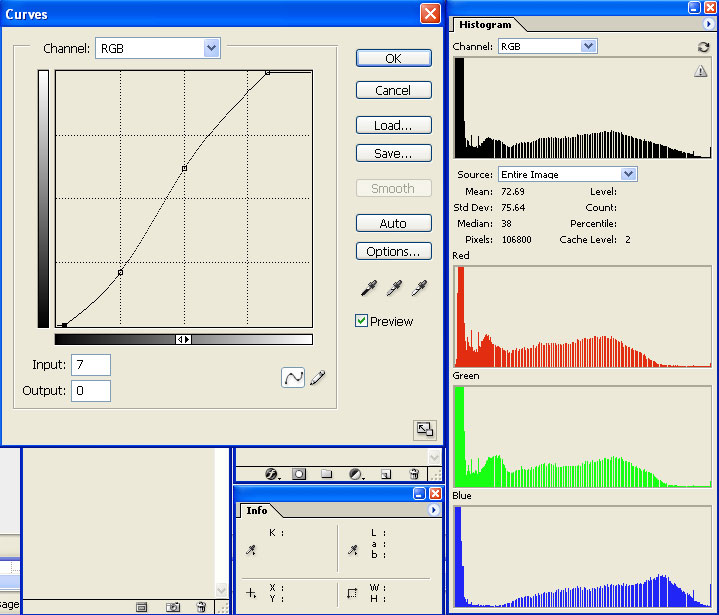Screen dimensions: 719x615
Task: Select the black point eyedropper in Curves
Action: point(369,288)
